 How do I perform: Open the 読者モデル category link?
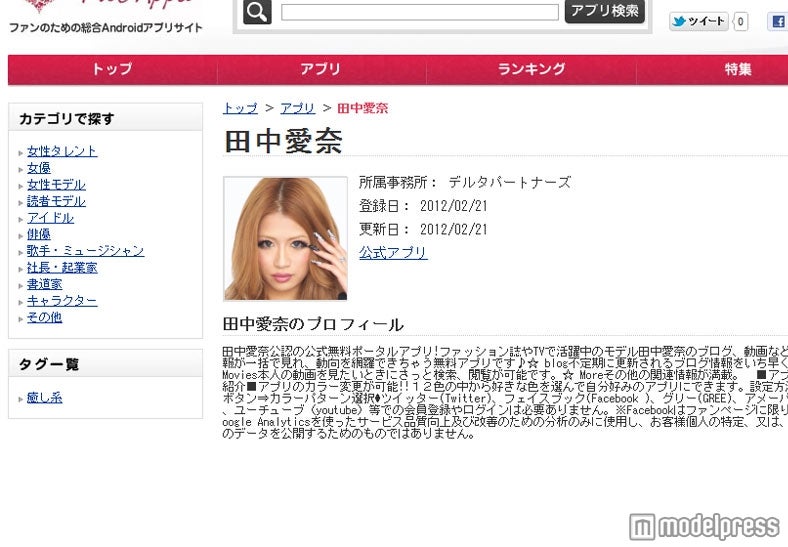coord(56,201)
